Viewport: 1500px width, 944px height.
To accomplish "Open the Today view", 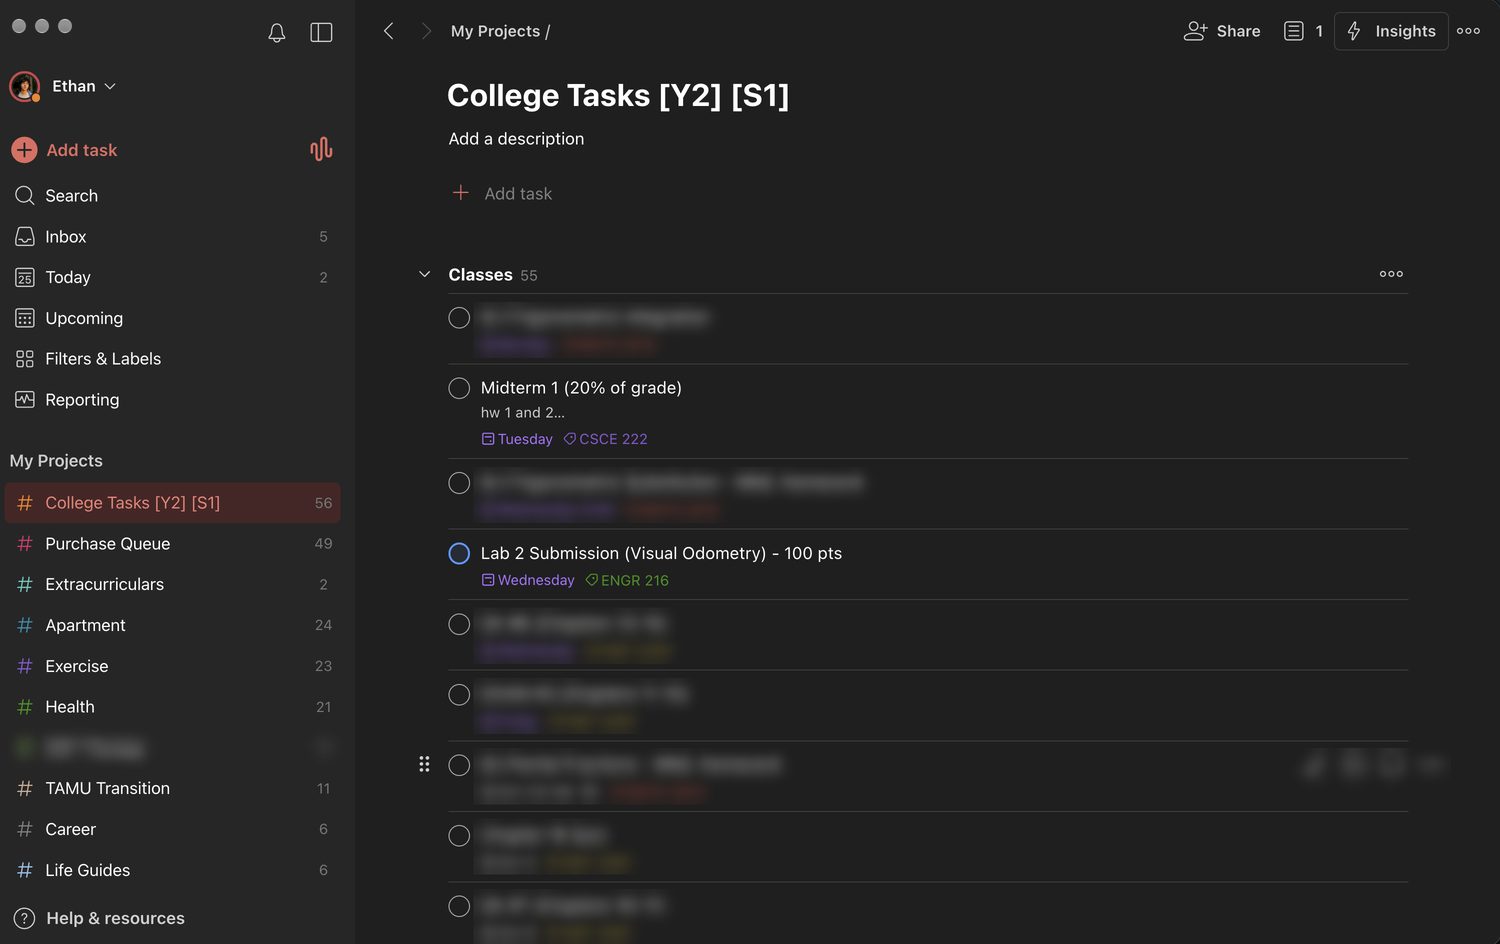I will click(x=172, y=278).
